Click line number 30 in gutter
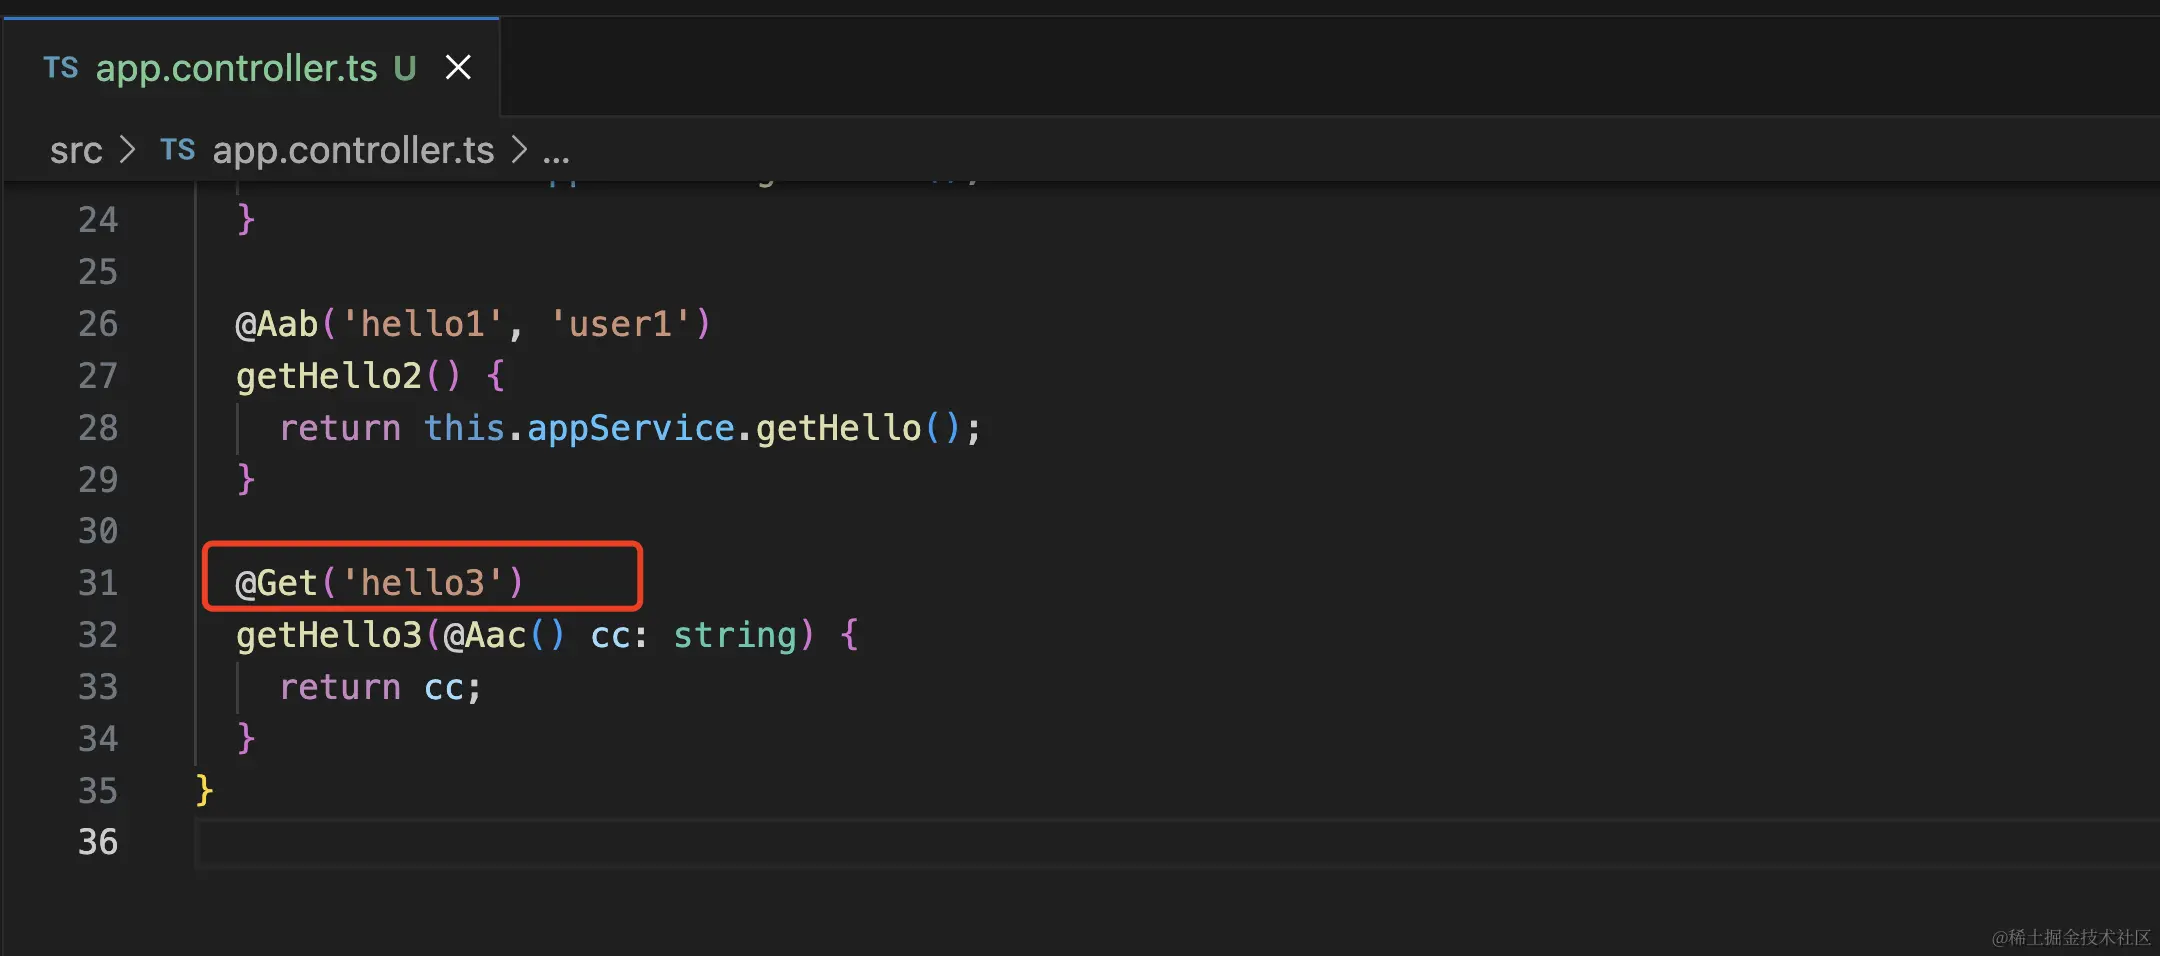The image size is (2160, 956). click(98, 531)
